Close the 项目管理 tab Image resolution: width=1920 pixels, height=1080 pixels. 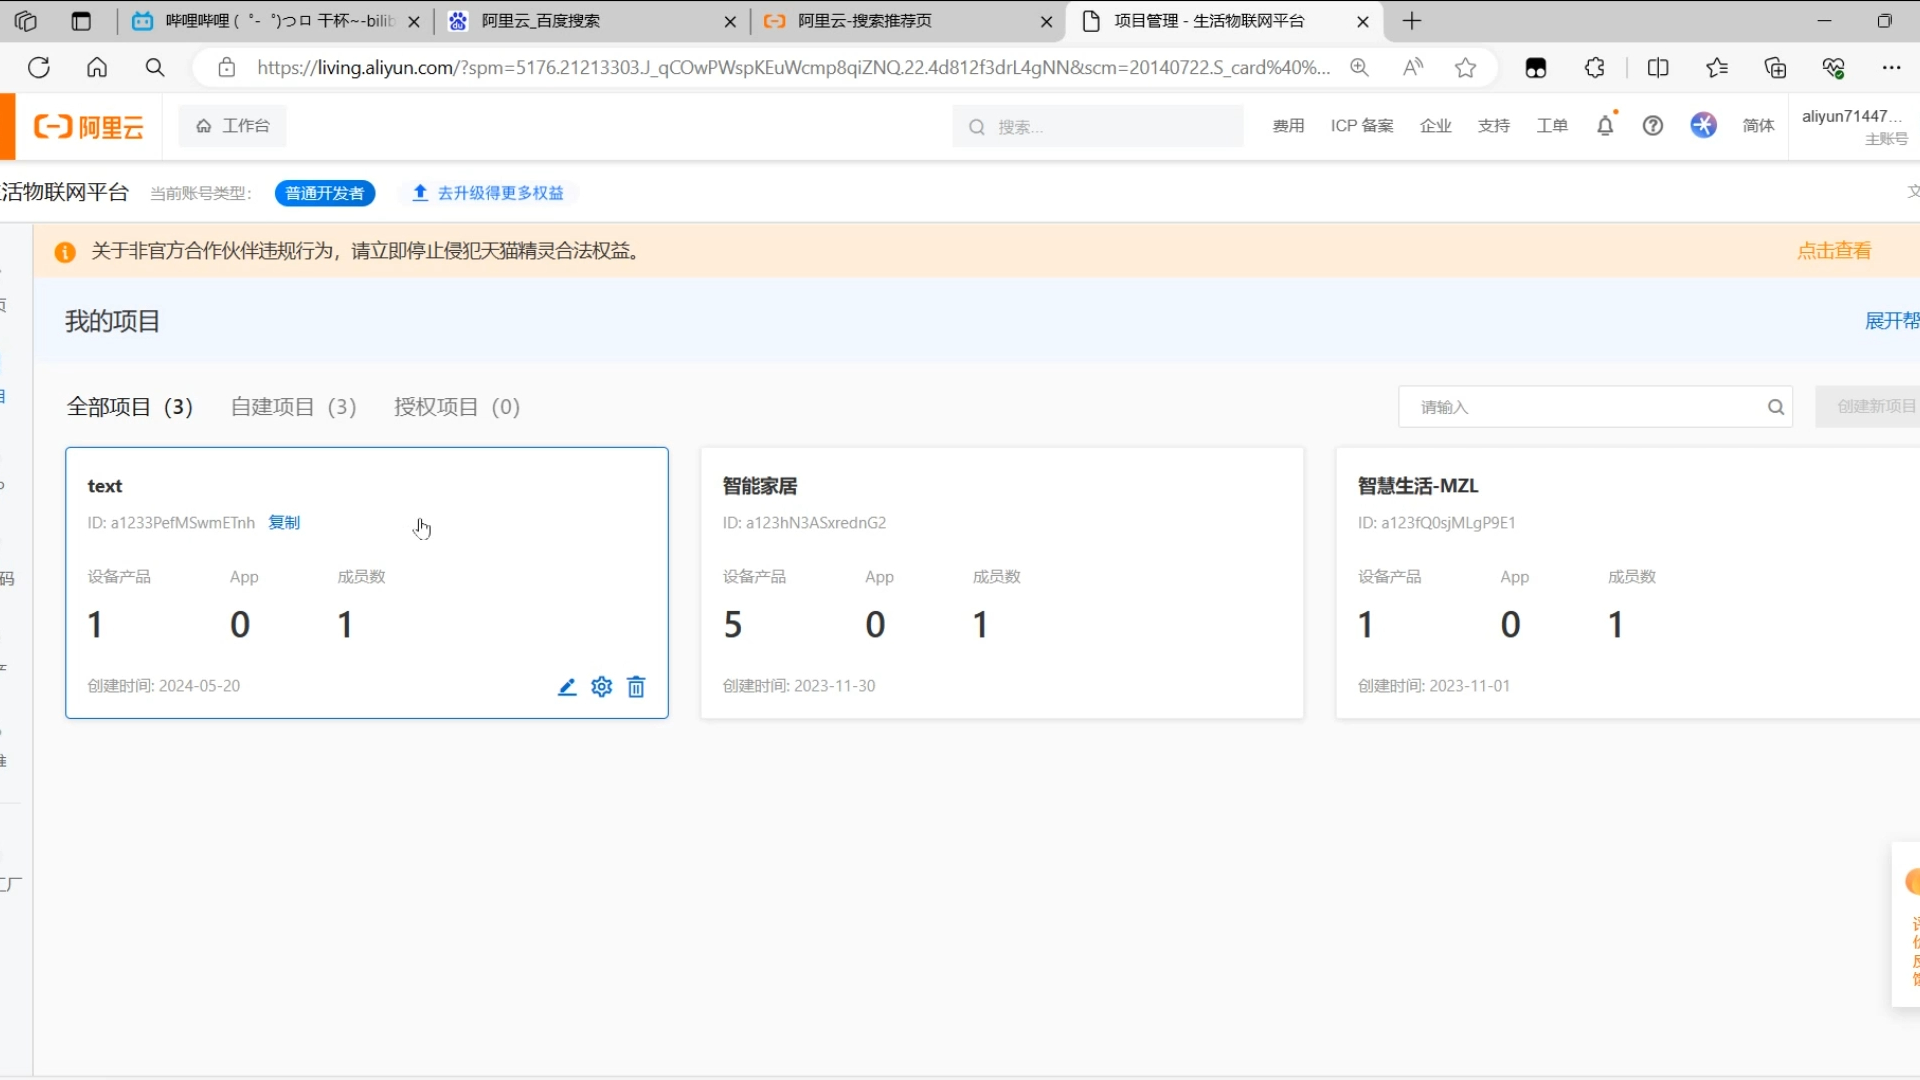click(x=1363, y=21)
